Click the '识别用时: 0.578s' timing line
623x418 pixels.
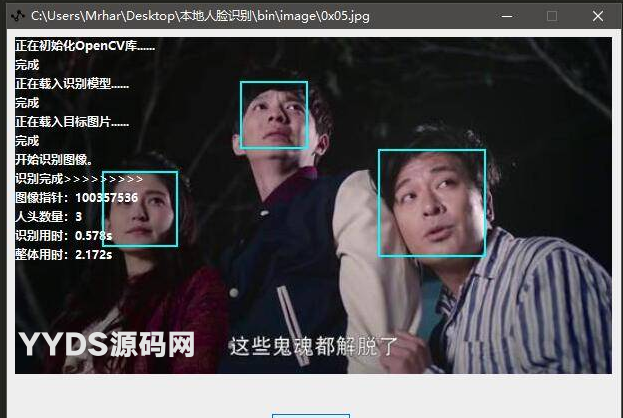(x=63, y=236)
